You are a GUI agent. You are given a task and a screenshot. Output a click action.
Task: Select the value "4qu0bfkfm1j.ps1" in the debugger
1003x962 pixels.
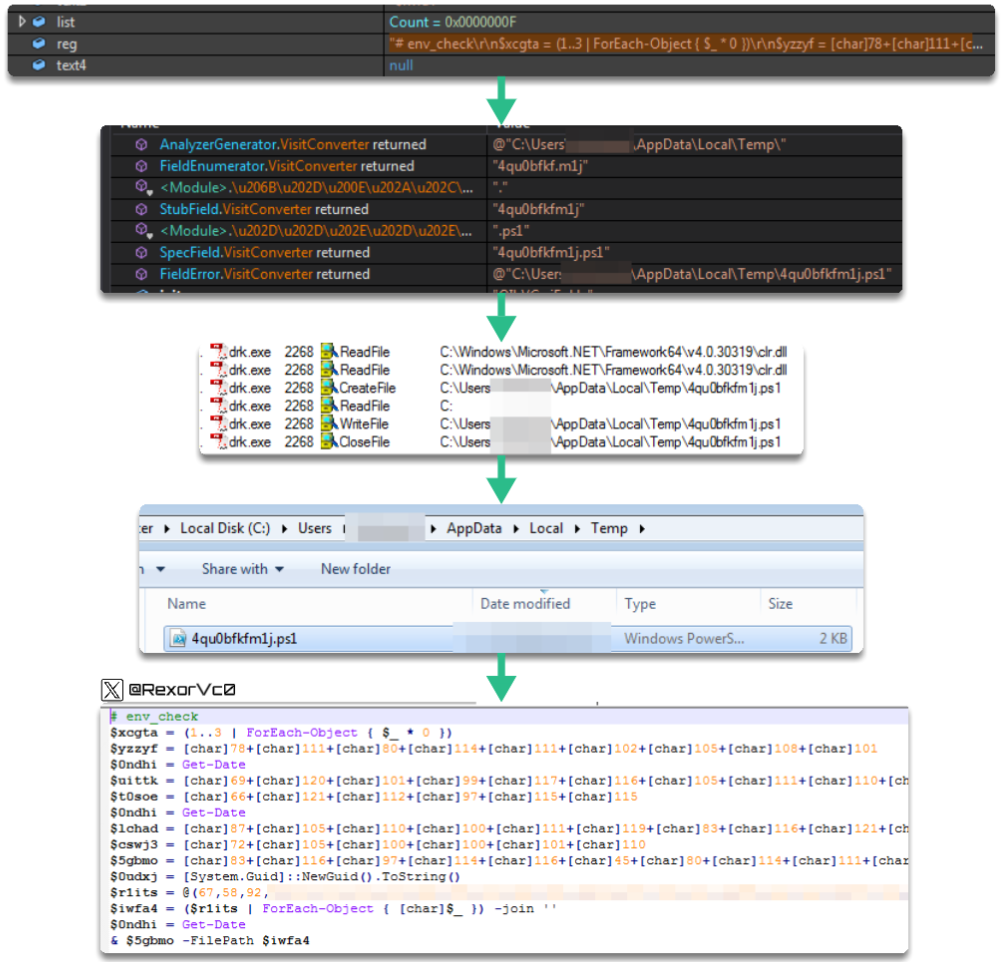tap(551, 253)
